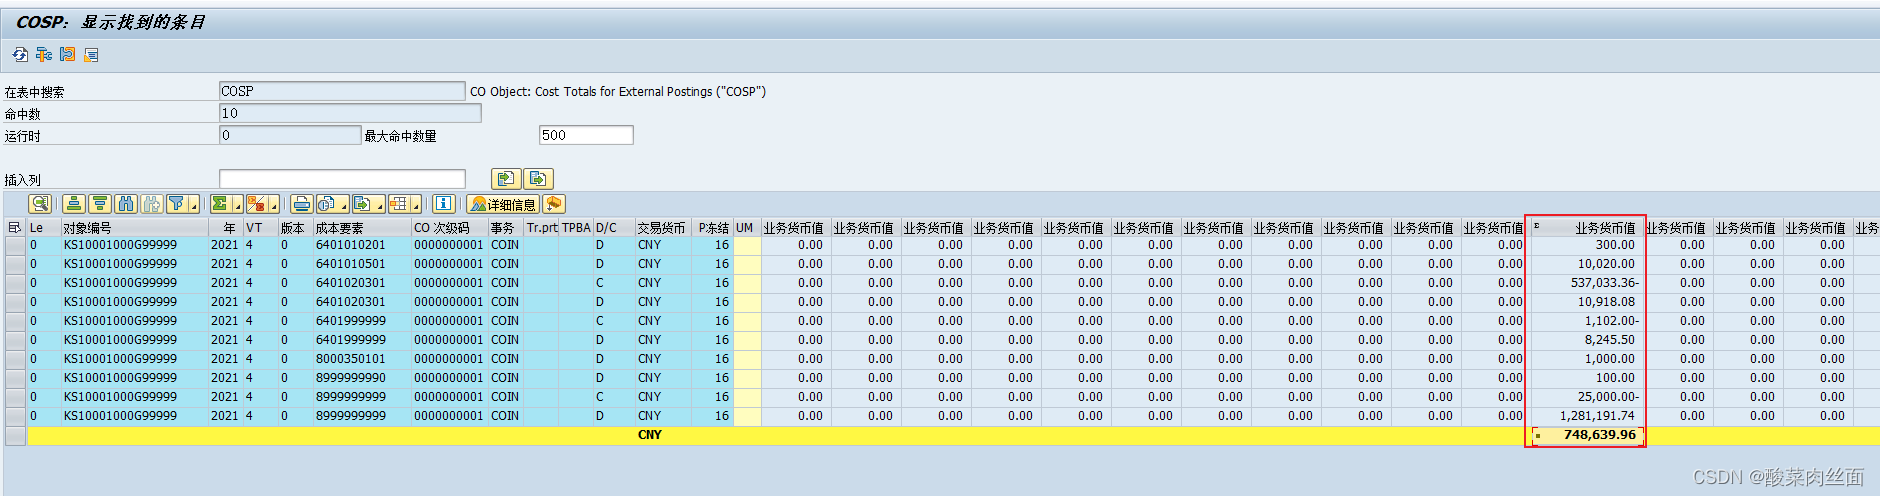Click the 运行时 field showing 0
Screen dimensions: 1880x496
pos(290,135)
